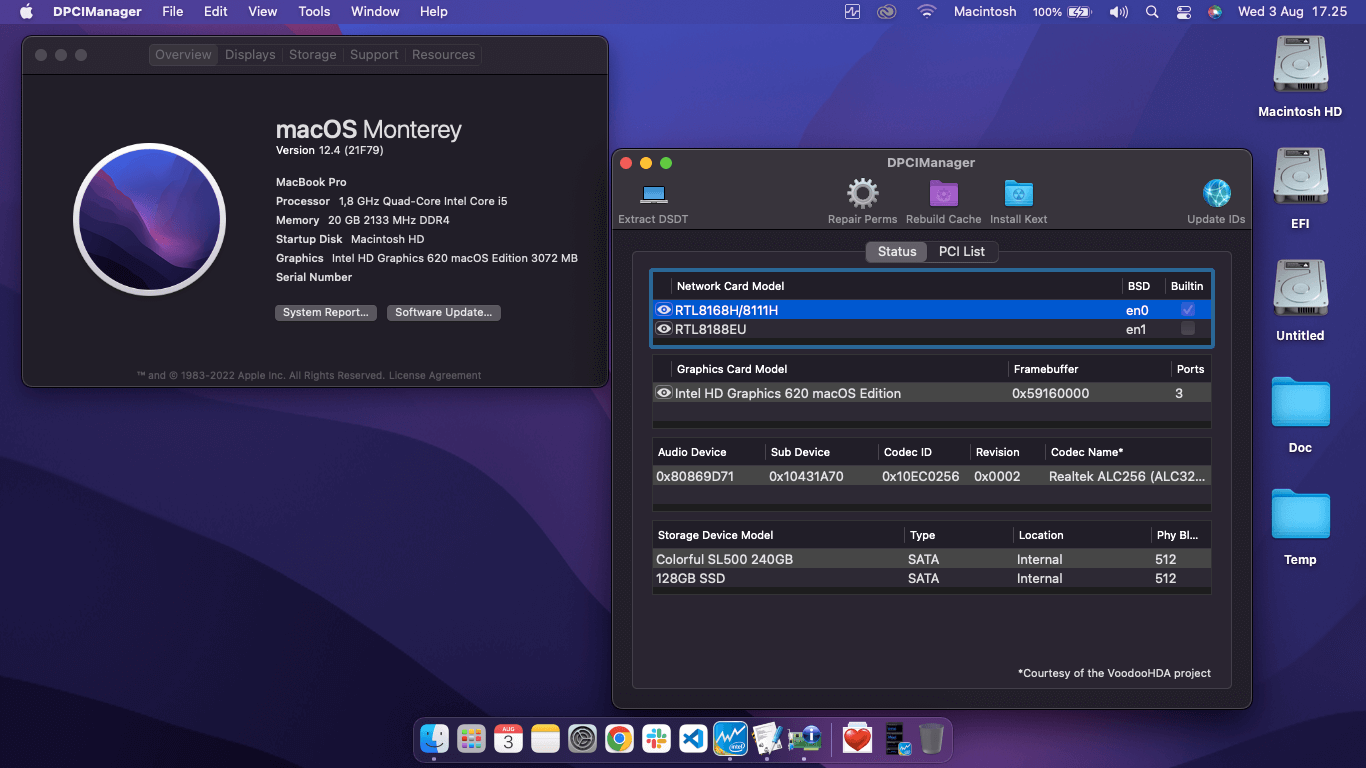Image resolution: width=1366 pixels, height=768 pixels.
Task: Open the Macintosh HD drive on desktop
Action: tap(1300, 66)
